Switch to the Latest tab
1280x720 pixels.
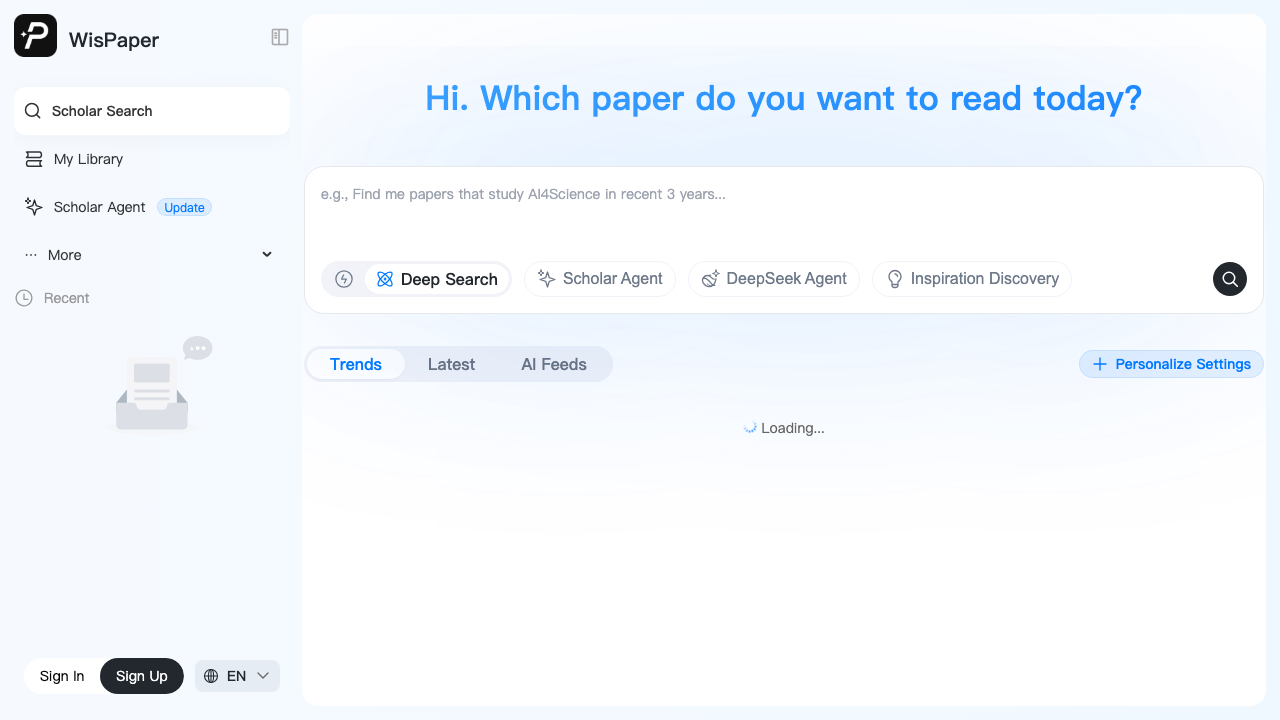point(451,364)
